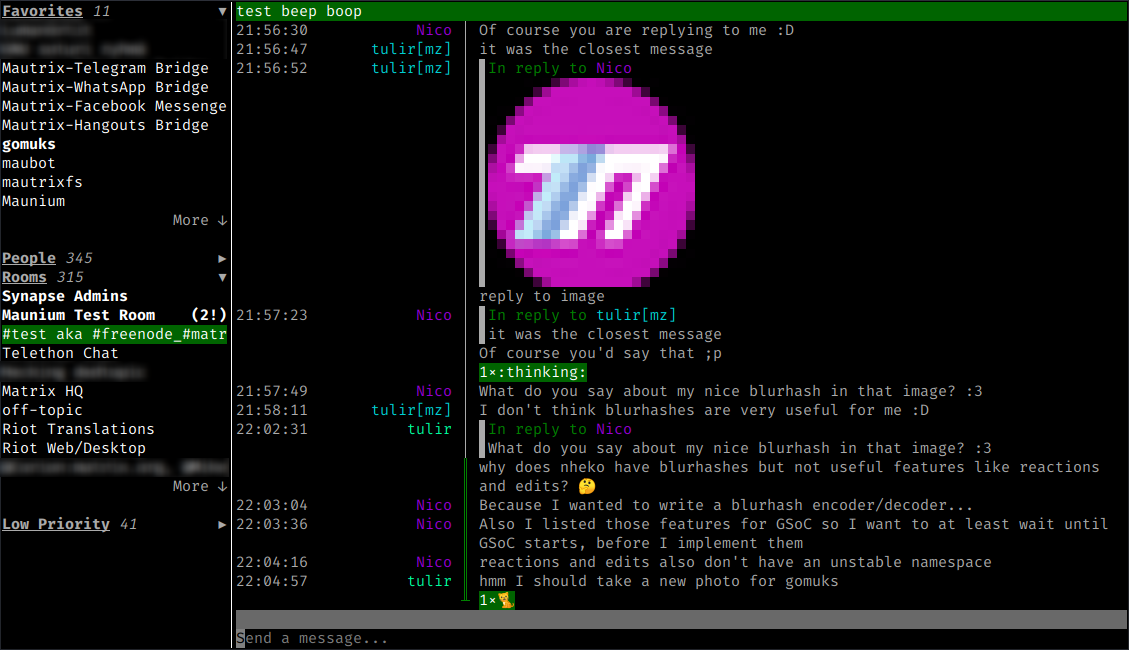
Task: Click 'In reply to Nico' at 22:02:31
Action: [560, 430]
